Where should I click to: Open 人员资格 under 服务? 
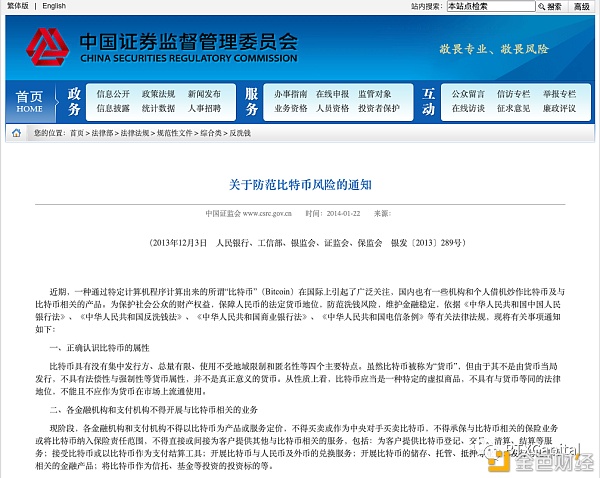coord(333,108)
